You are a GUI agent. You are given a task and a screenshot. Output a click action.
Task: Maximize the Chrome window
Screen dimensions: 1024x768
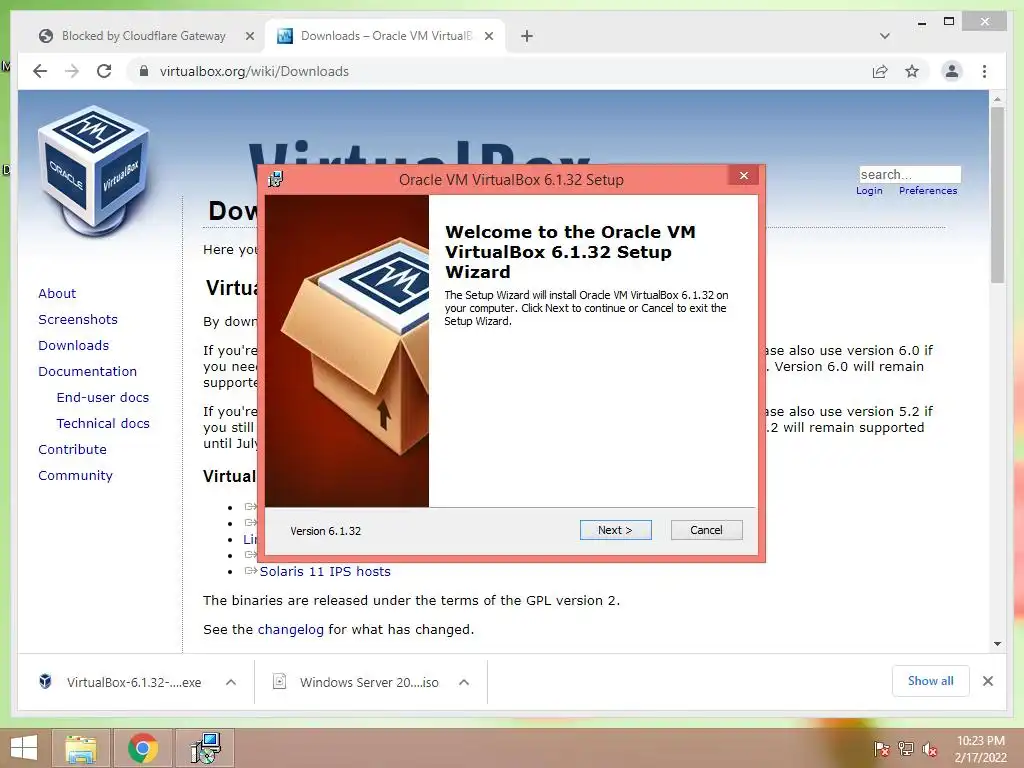949,22
